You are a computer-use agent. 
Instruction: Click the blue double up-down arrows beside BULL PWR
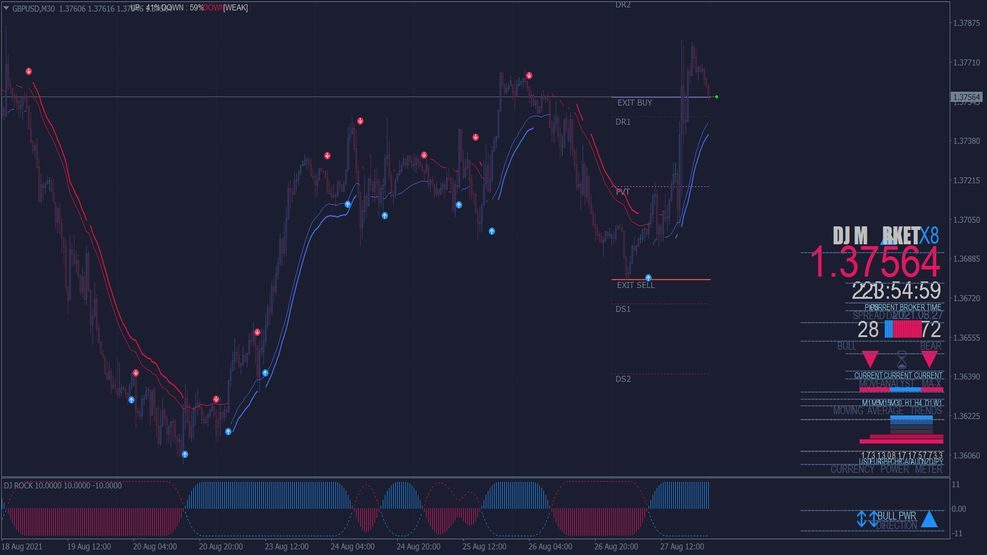(867, 519)
